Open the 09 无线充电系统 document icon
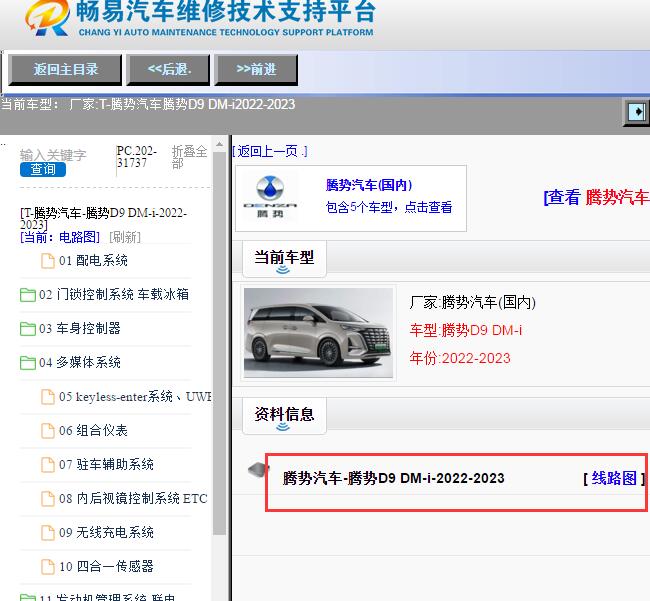 point(48,533)
